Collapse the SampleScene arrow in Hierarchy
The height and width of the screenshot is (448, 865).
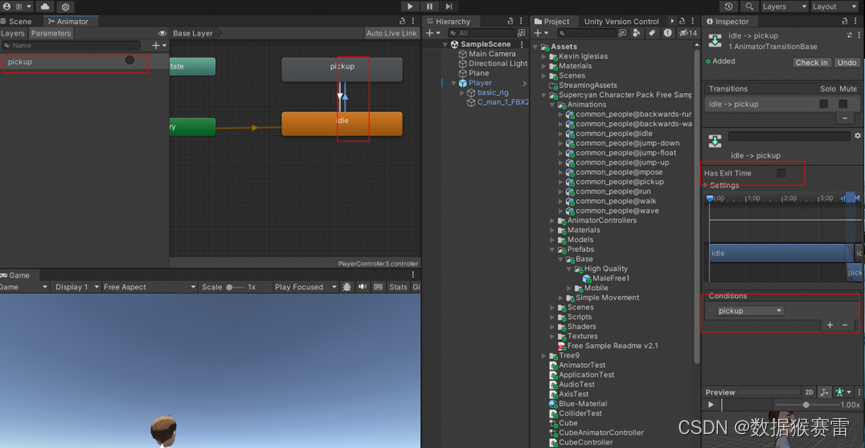[445, 44]
